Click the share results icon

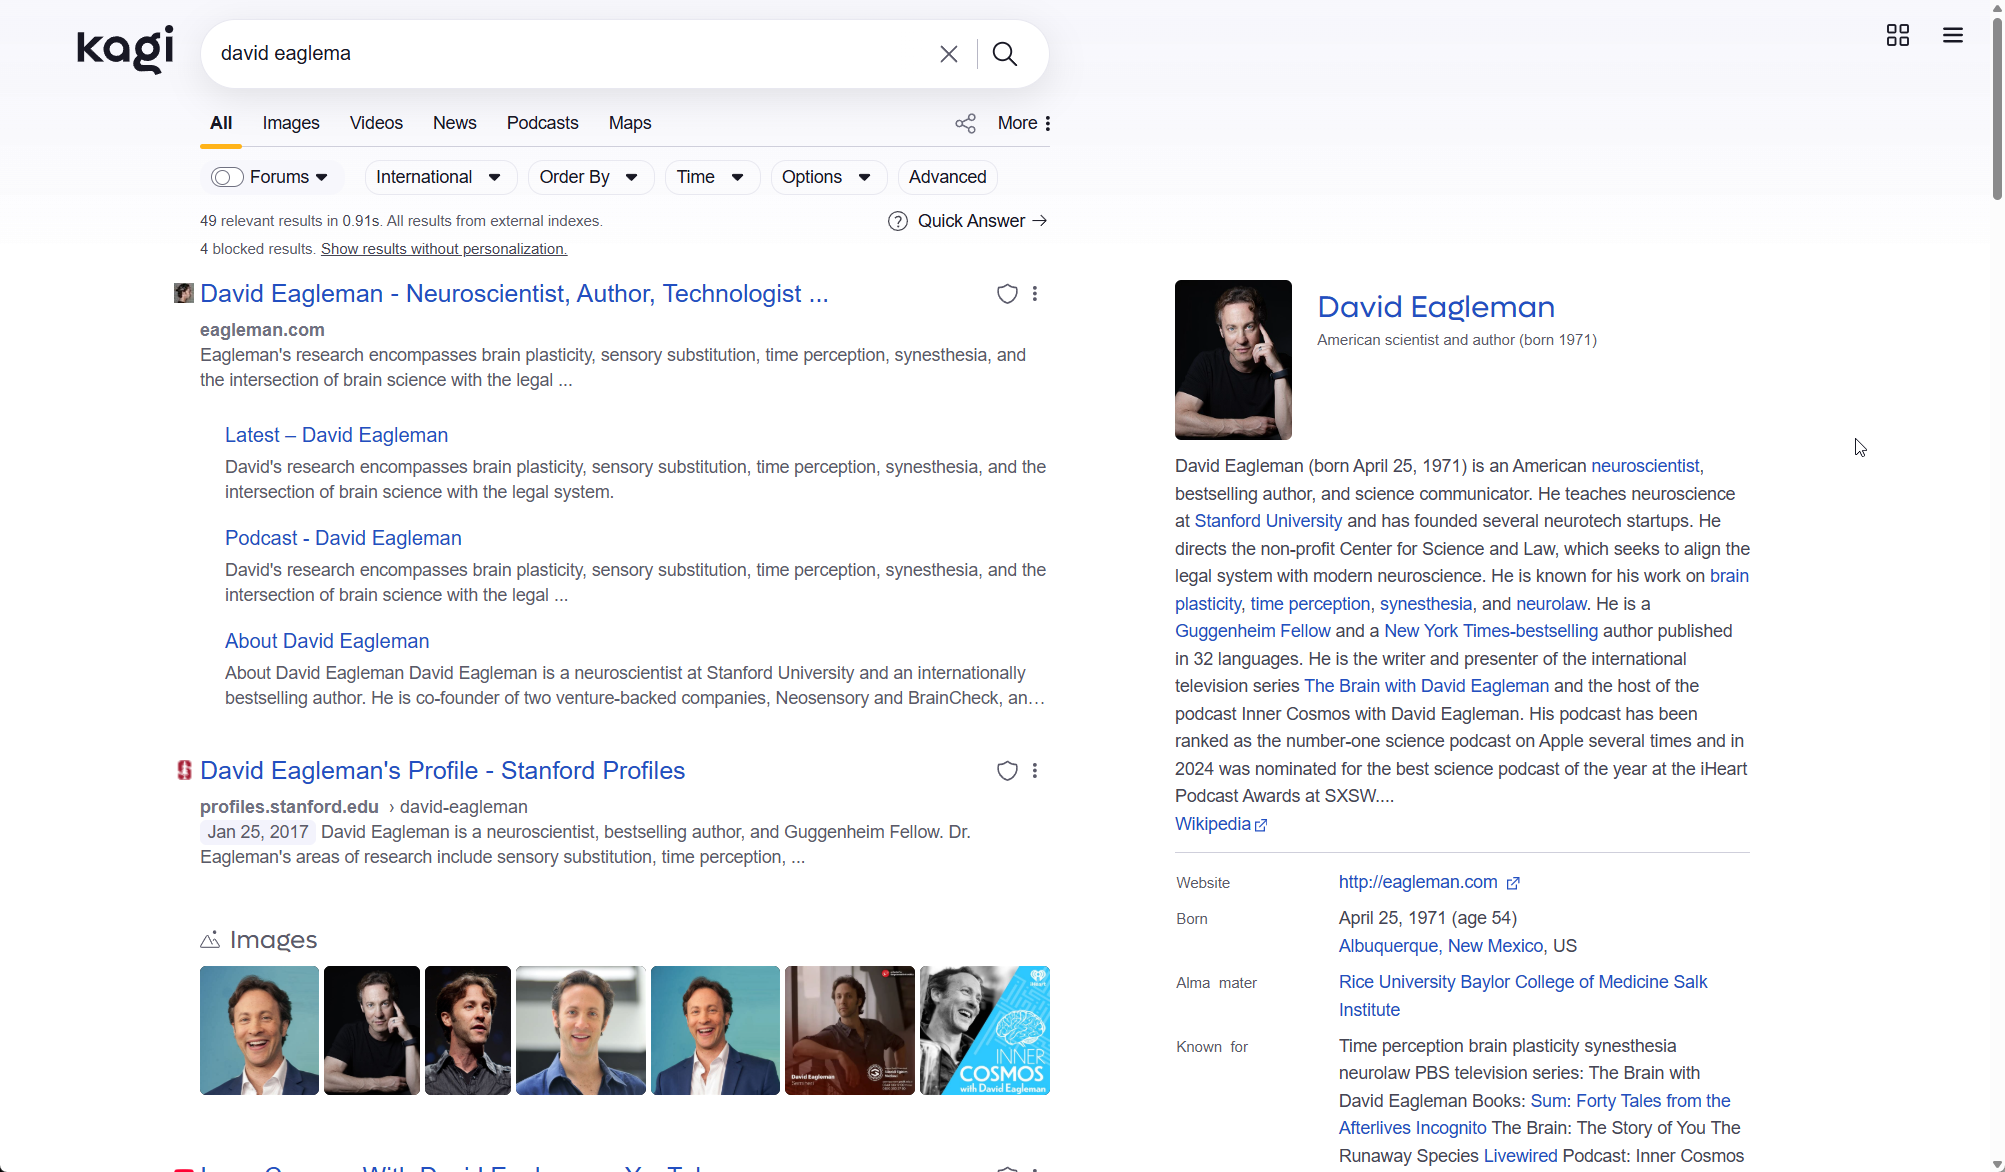965,124
